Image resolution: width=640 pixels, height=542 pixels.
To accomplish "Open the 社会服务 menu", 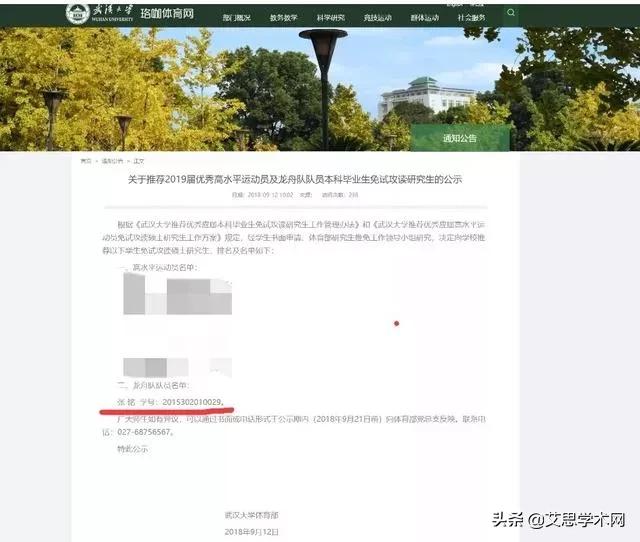I will pyautogui.click(x=471, y=18).
